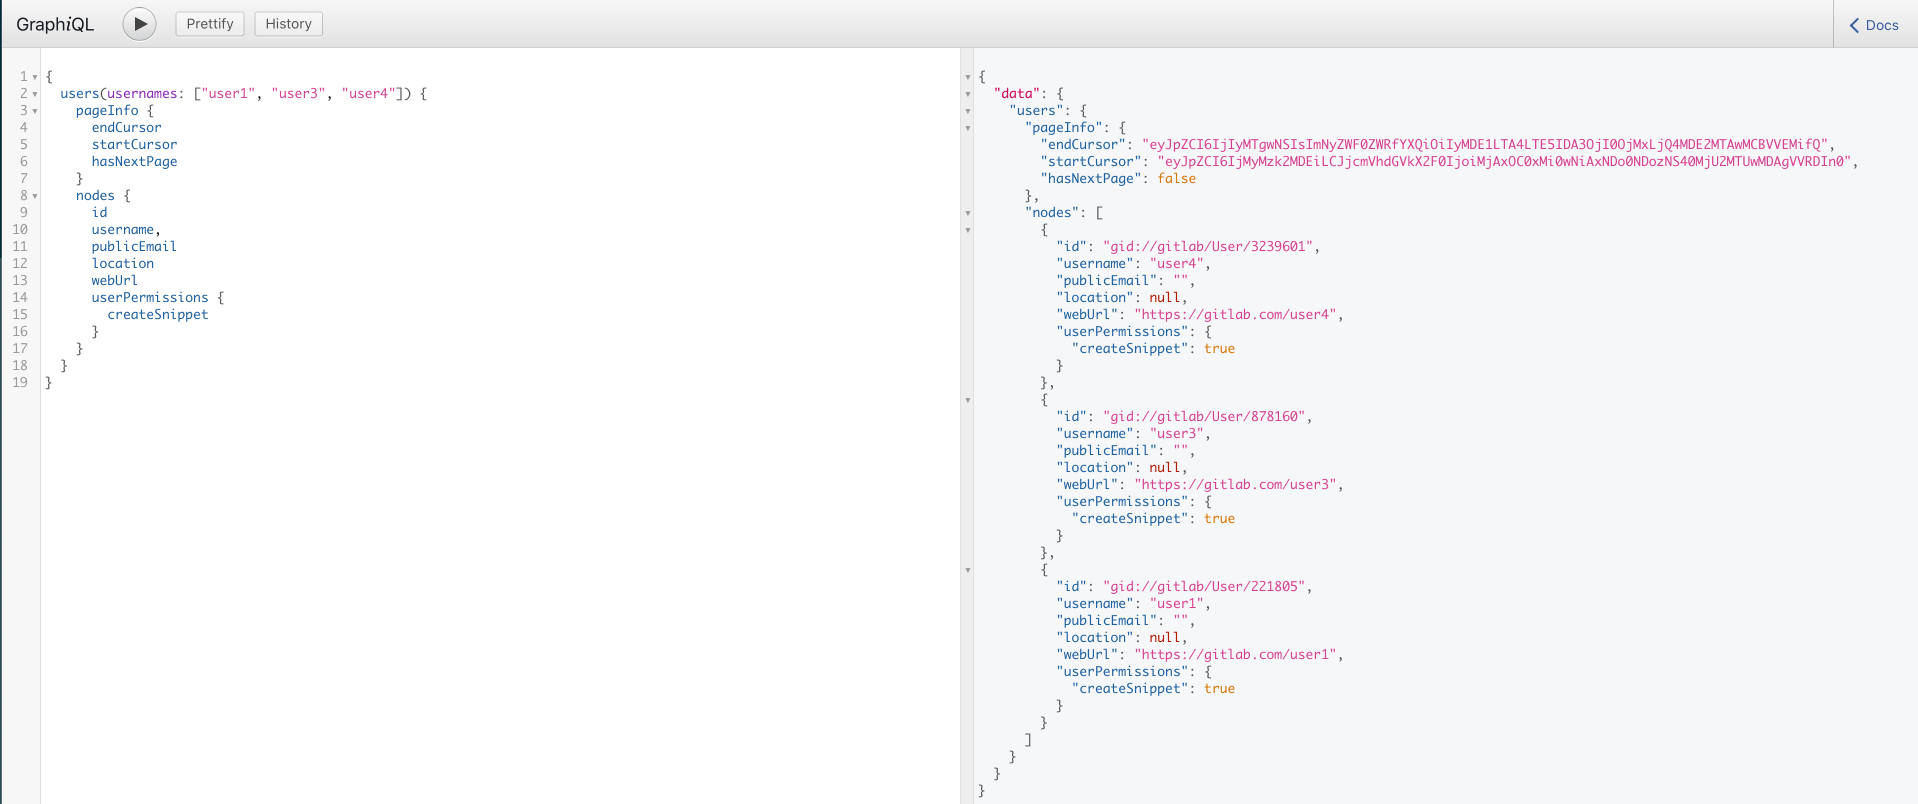Fold the users block on query line 2
Screen dimensions: 1918x804
[35, 94]
